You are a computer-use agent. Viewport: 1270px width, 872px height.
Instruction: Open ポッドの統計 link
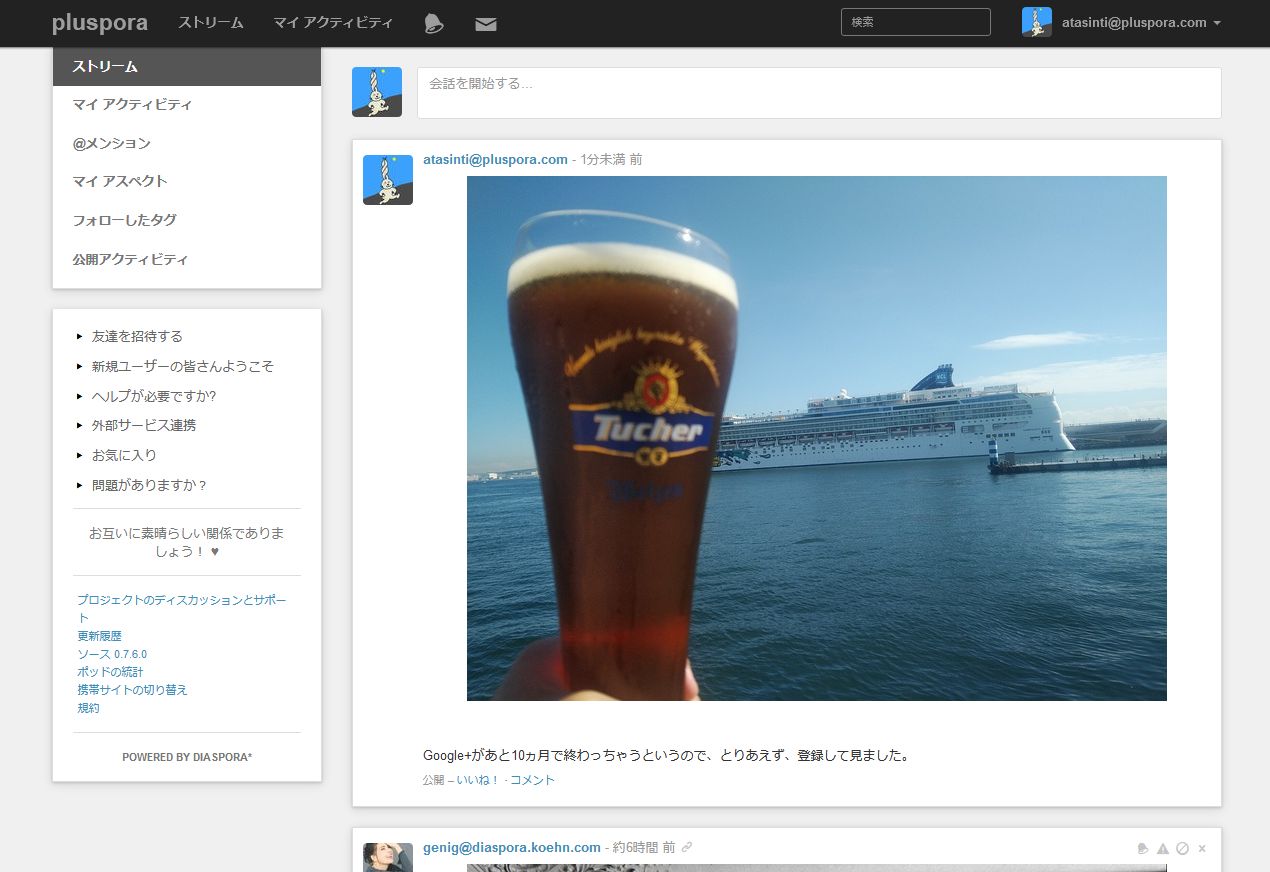tap(110, 672)
